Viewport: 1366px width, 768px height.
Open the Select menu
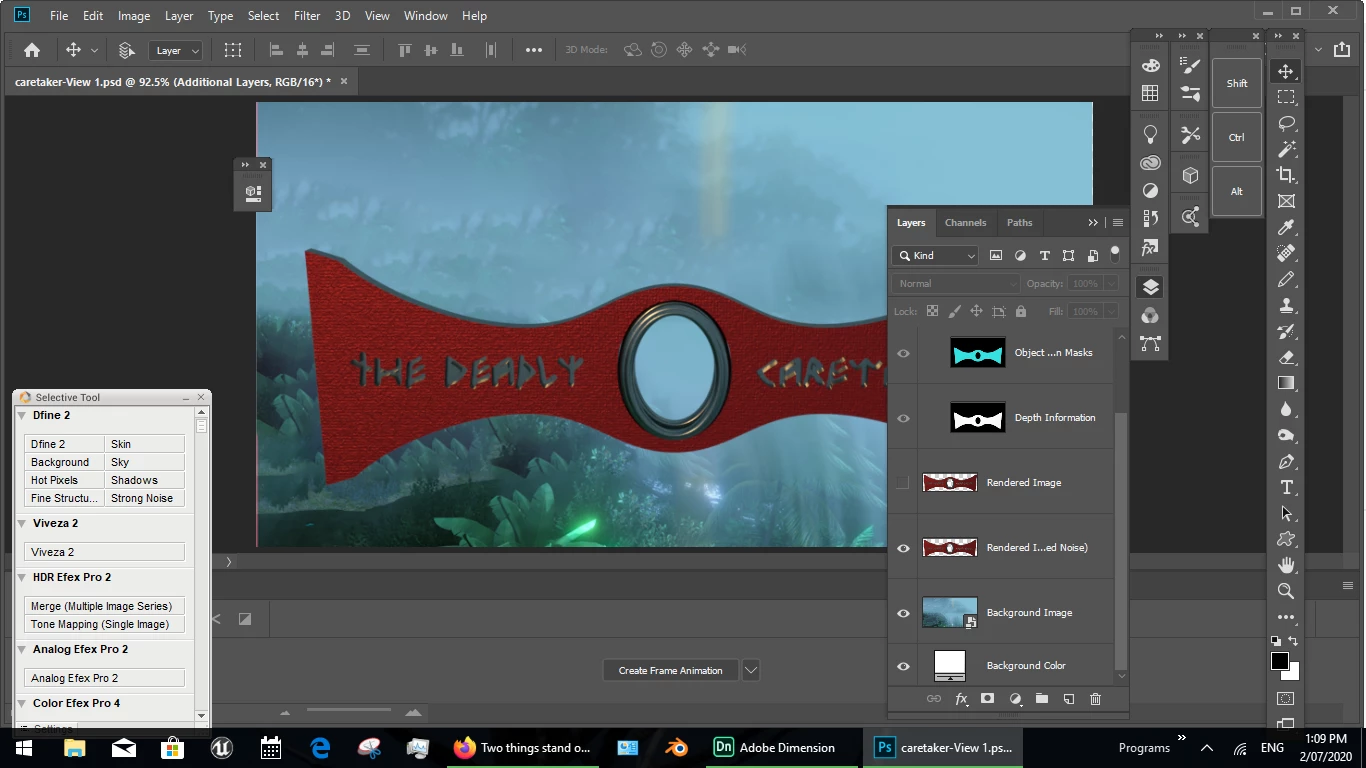(263, 15)
